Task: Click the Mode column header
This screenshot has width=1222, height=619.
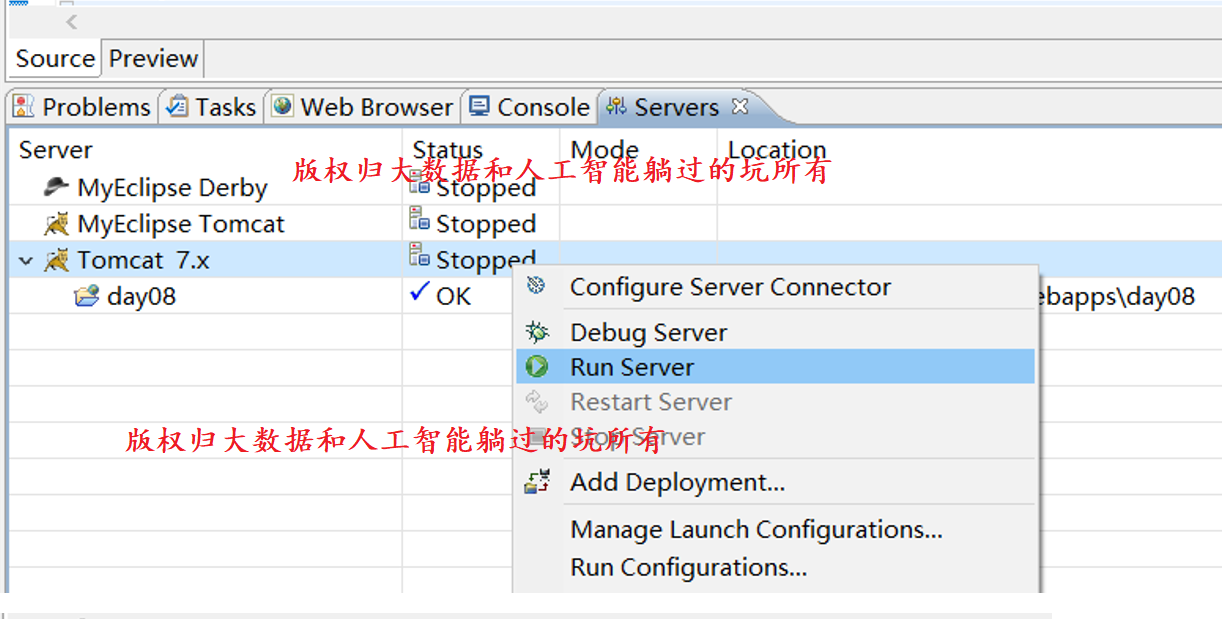Action: coord(604,150)
